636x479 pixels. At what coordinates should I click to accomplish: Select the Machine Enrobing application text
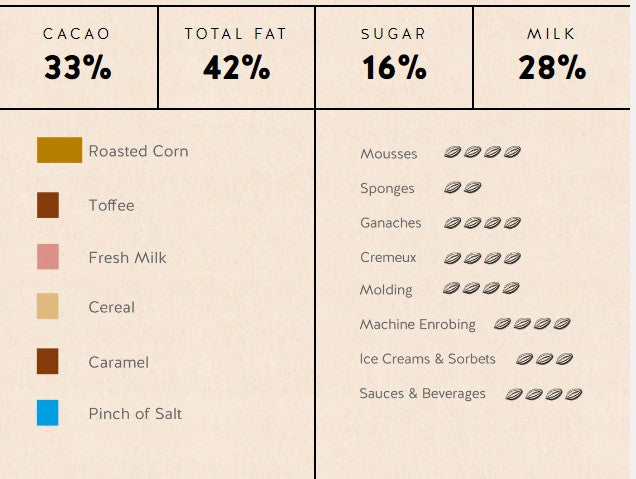point(417,324)
